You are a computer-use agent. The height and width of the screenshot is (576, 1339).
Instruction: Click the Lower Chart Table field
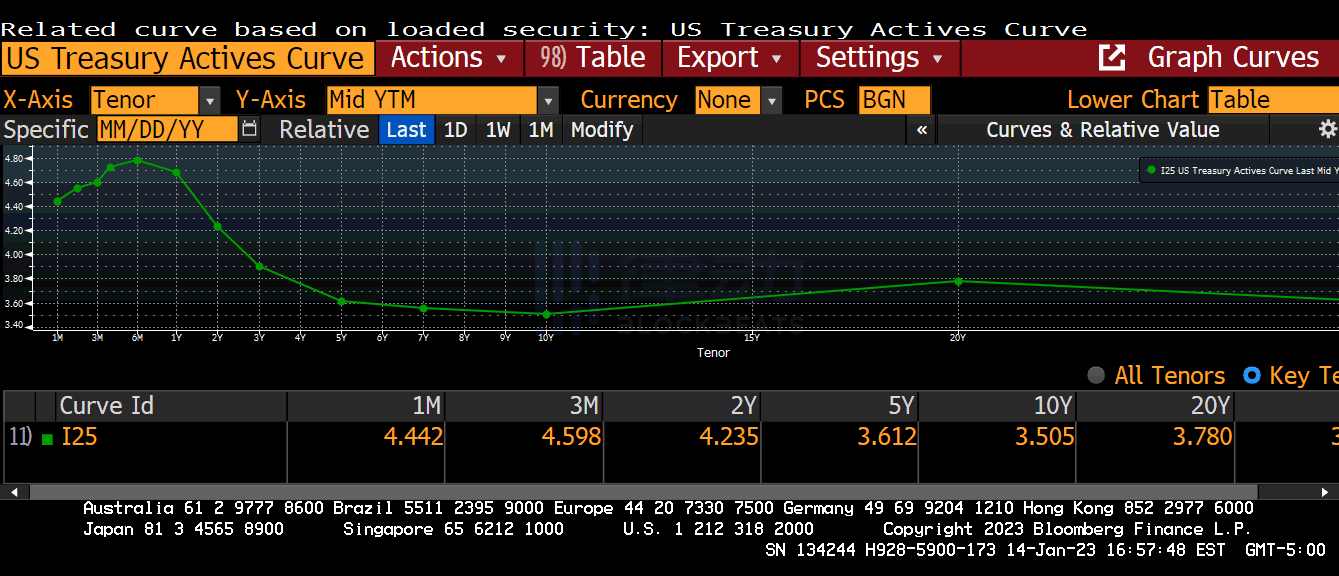pyautogui.click(x=1273, y=100)
